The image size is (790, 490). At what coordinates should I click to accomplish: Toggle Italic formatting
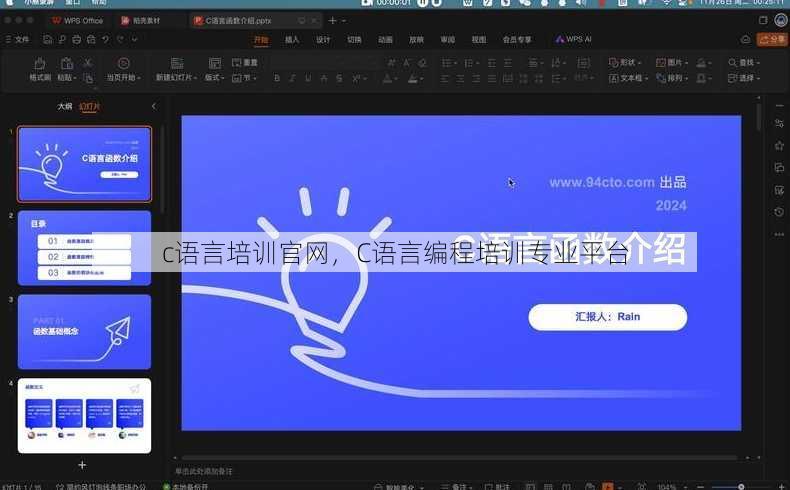292,79
